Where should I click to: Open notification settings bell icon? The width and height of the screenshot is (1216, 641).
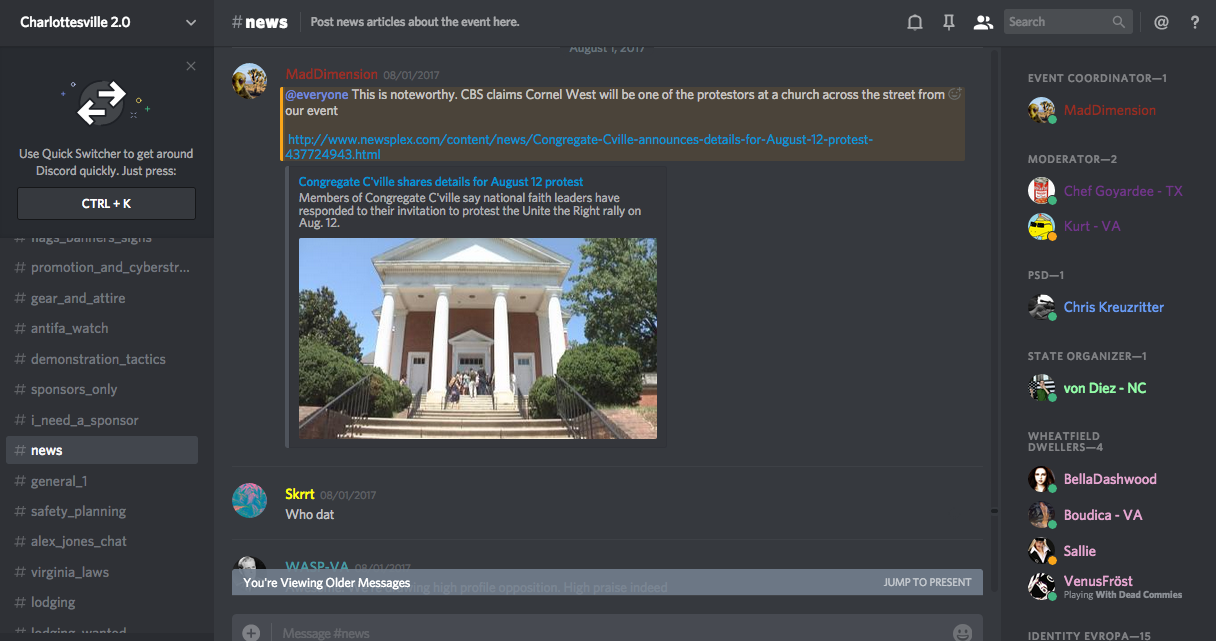point(914,22)
